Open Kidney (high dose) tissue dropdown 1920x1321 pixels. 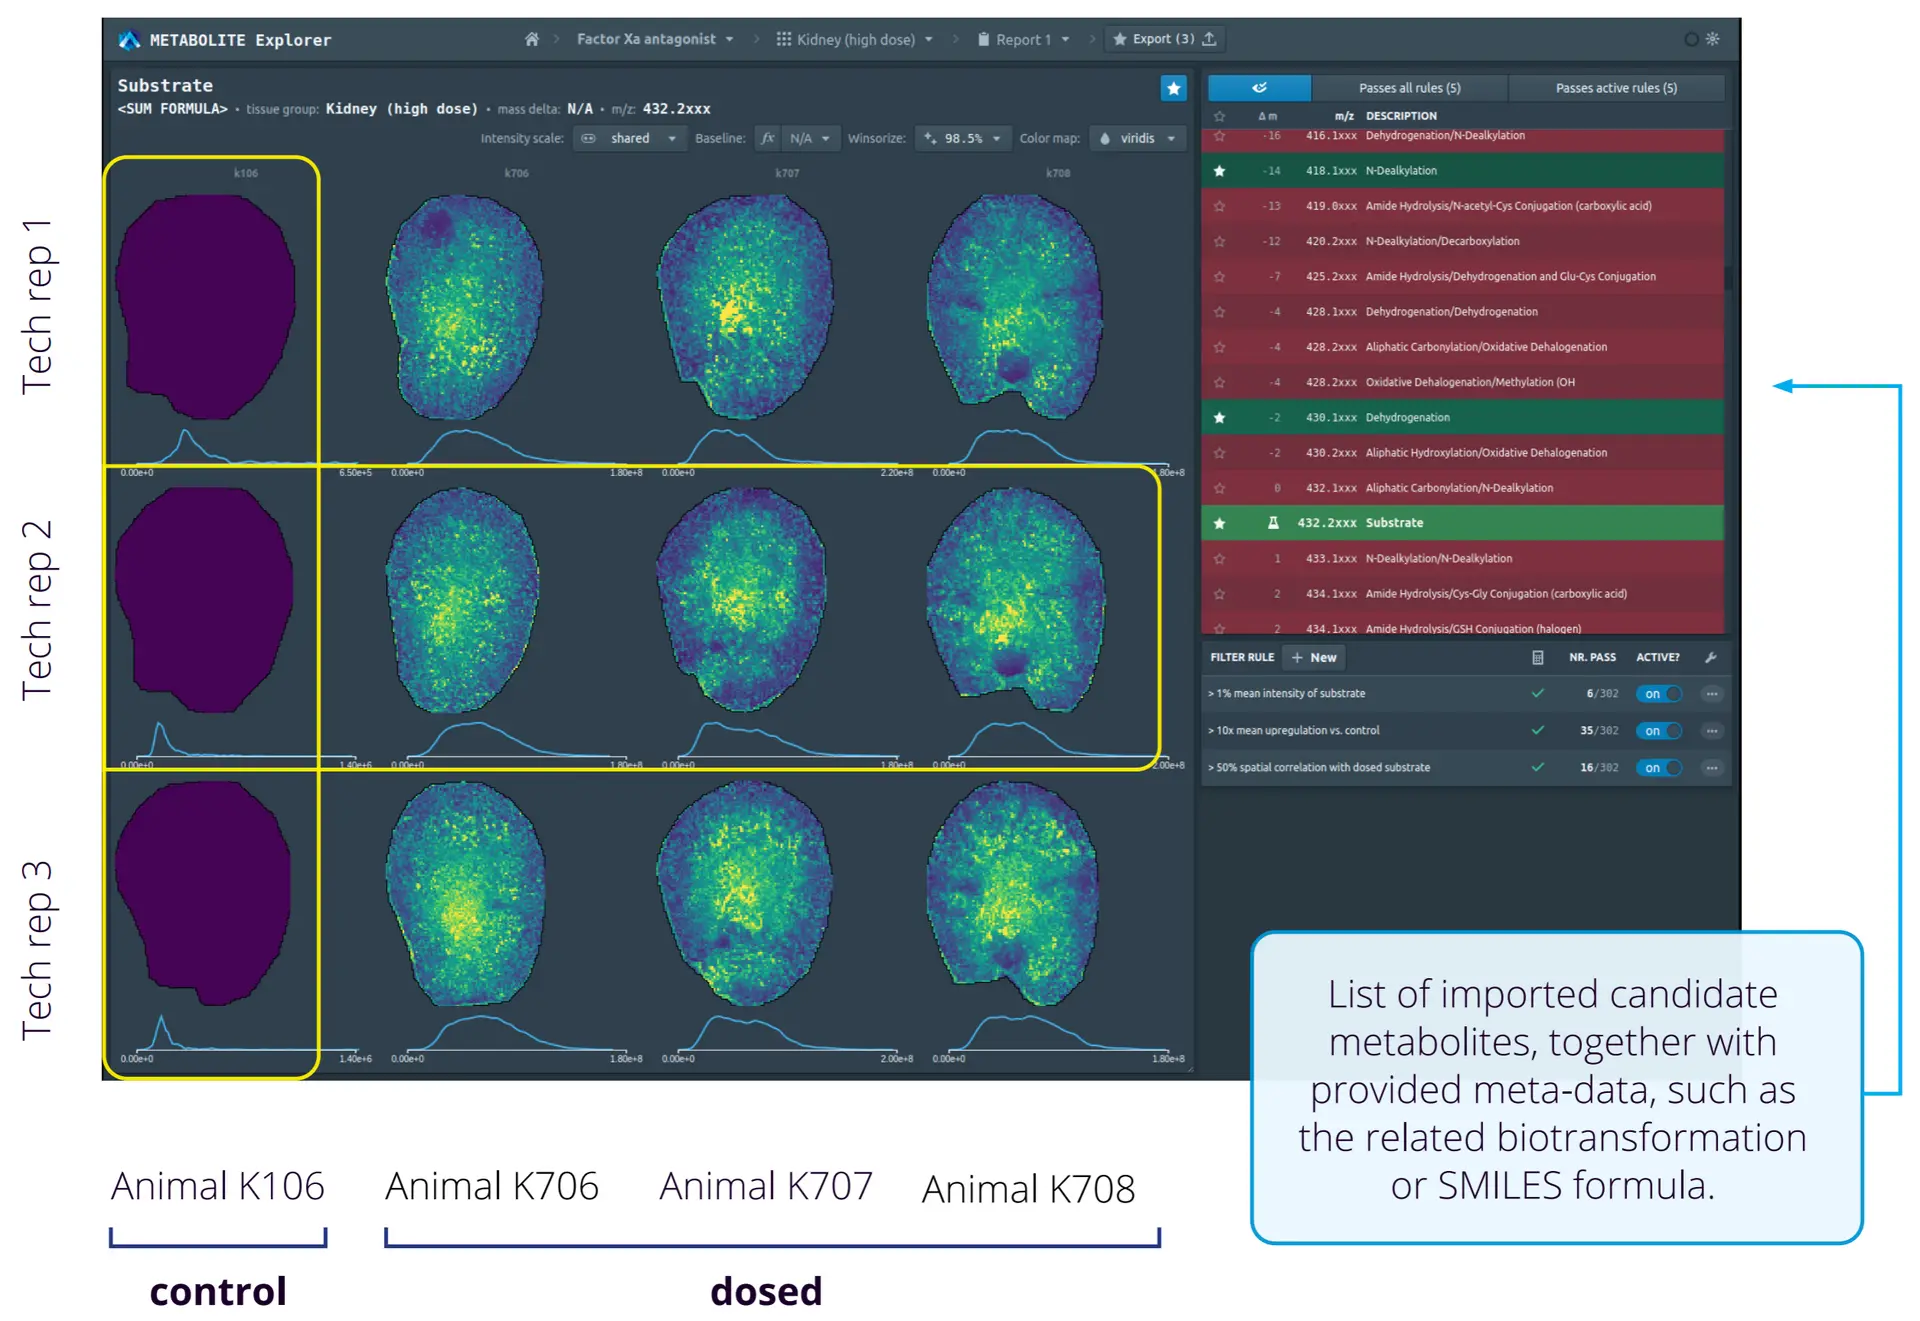855,39
